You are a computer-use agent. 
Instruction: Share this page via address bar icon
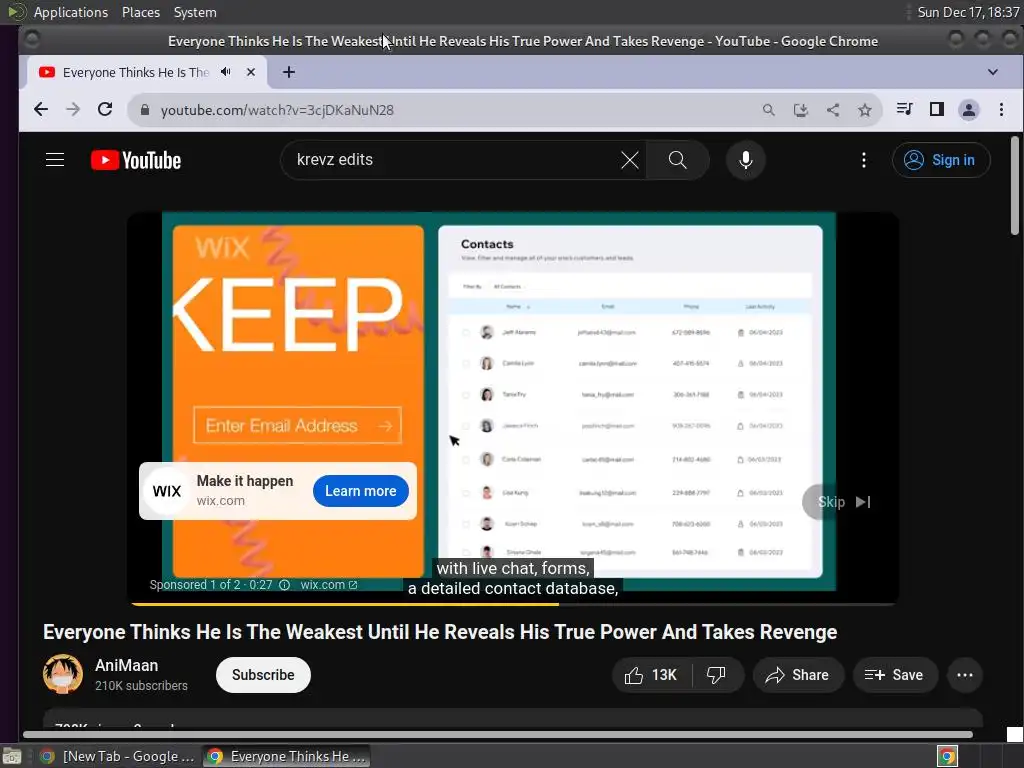pos(833,110)
